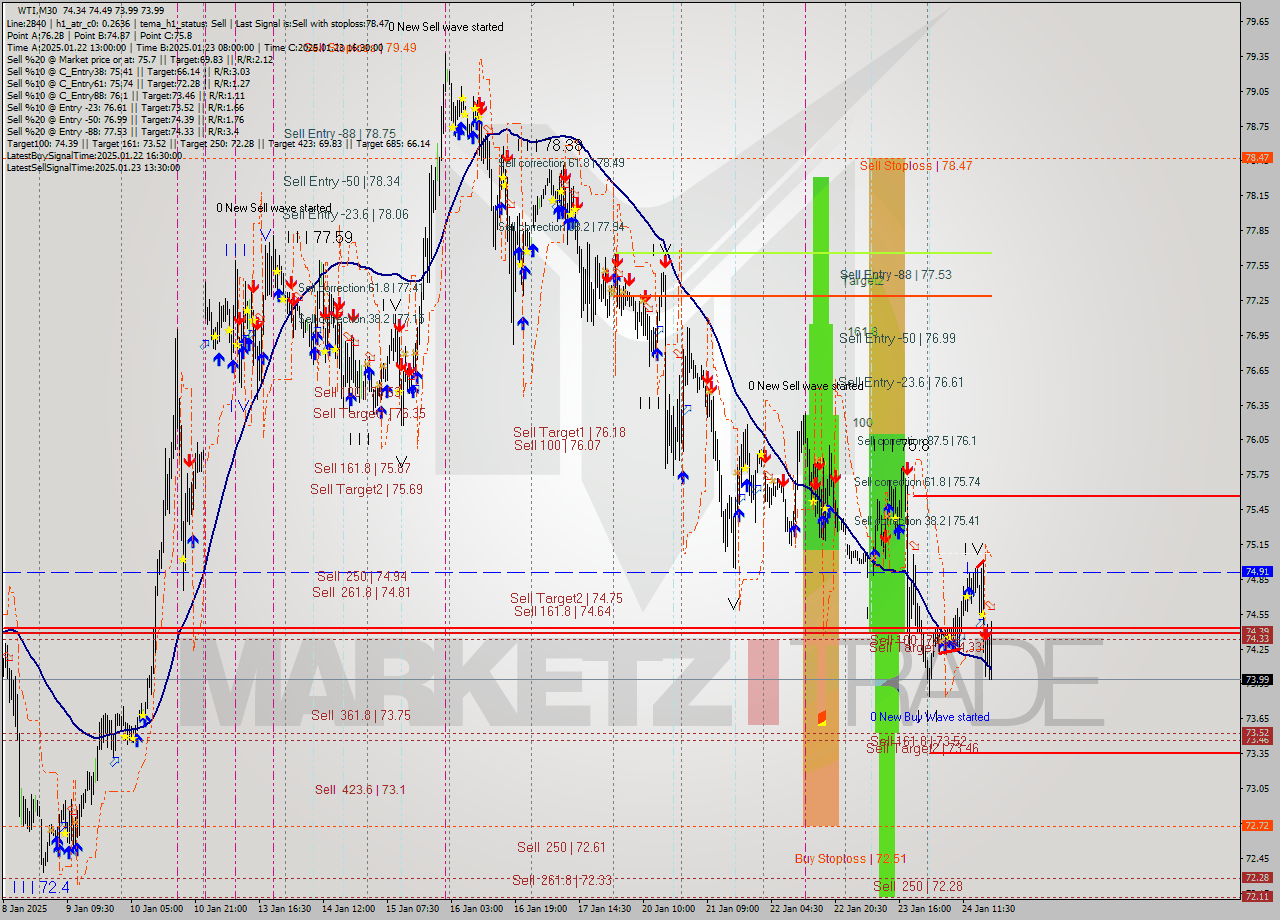This screenshot has width=1280, height=920.
Task: Select the '13 Jan 16:30' time axis label
Action: [285, 909]
